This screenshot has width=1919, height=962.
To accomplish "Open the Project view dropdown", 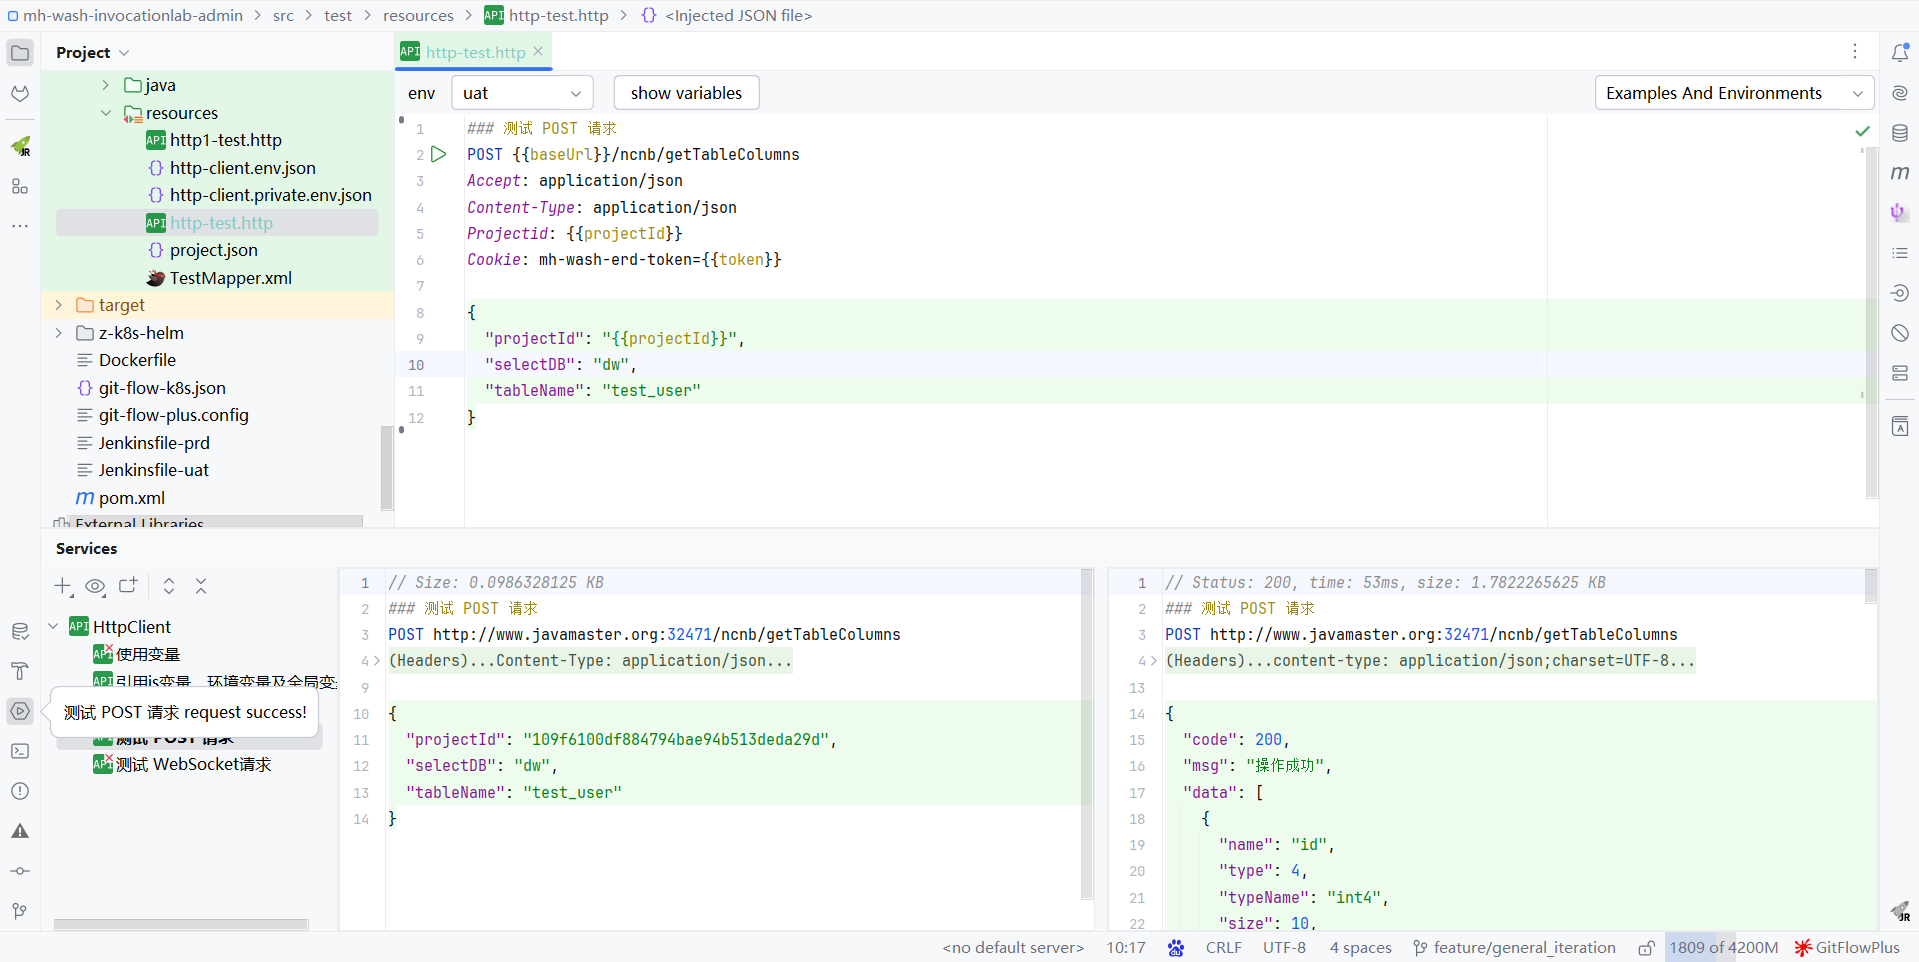I will (x=92, y=52).
